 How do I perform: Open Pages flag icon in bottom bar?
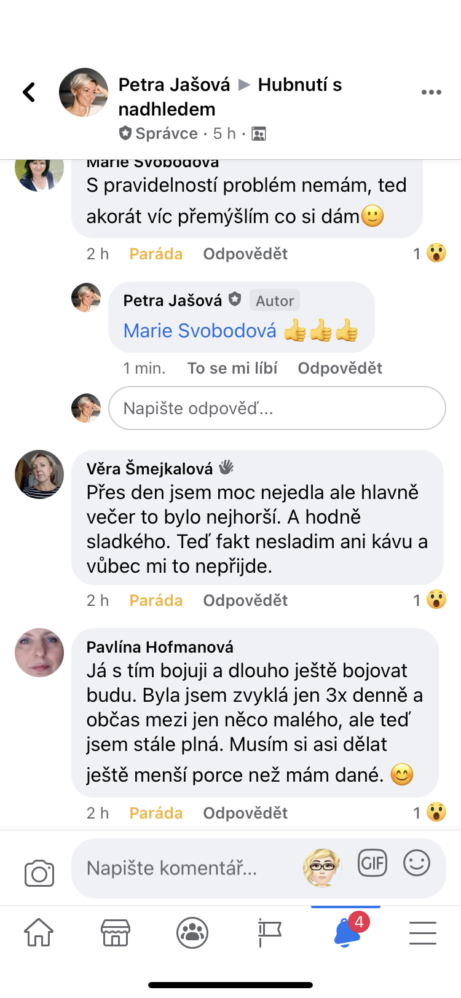pos(270,934)
